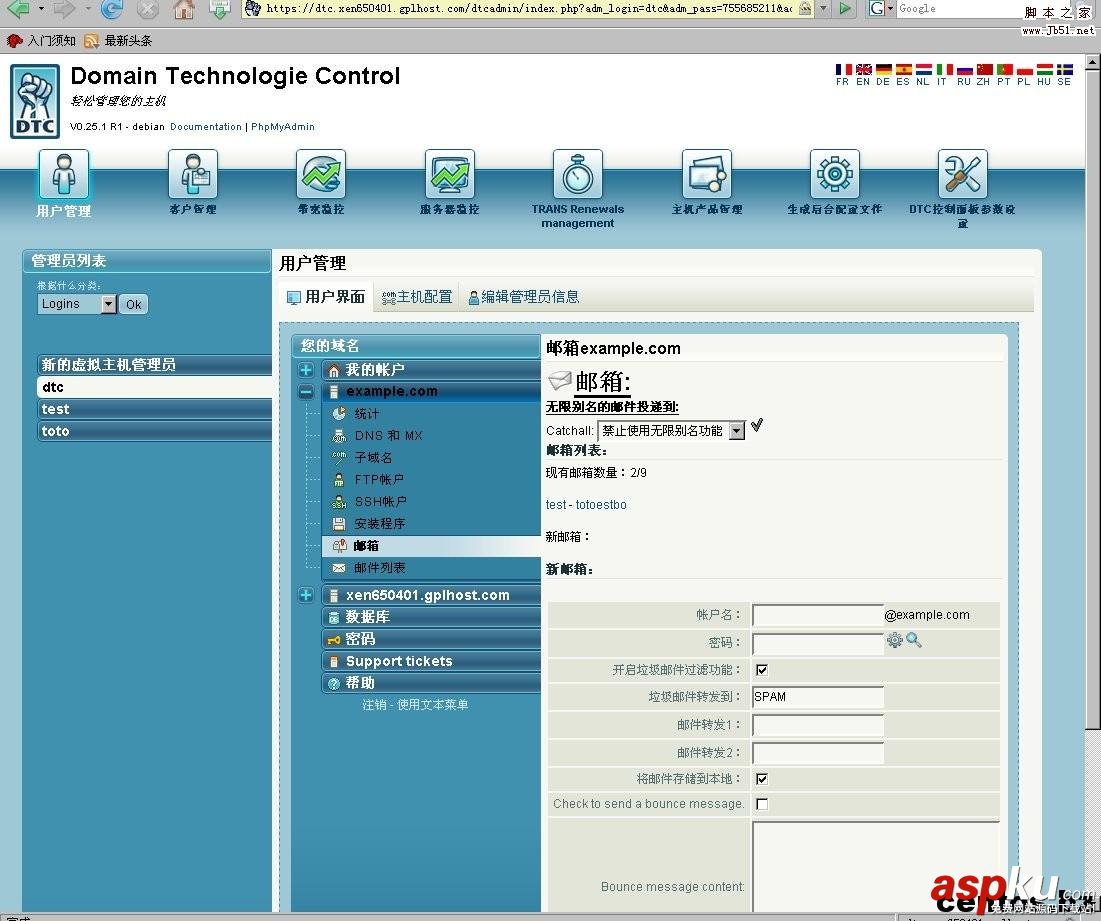This screenshot has width=1101, height=921.
Task: Select 统计 under example.com
Action: point(367,413)
